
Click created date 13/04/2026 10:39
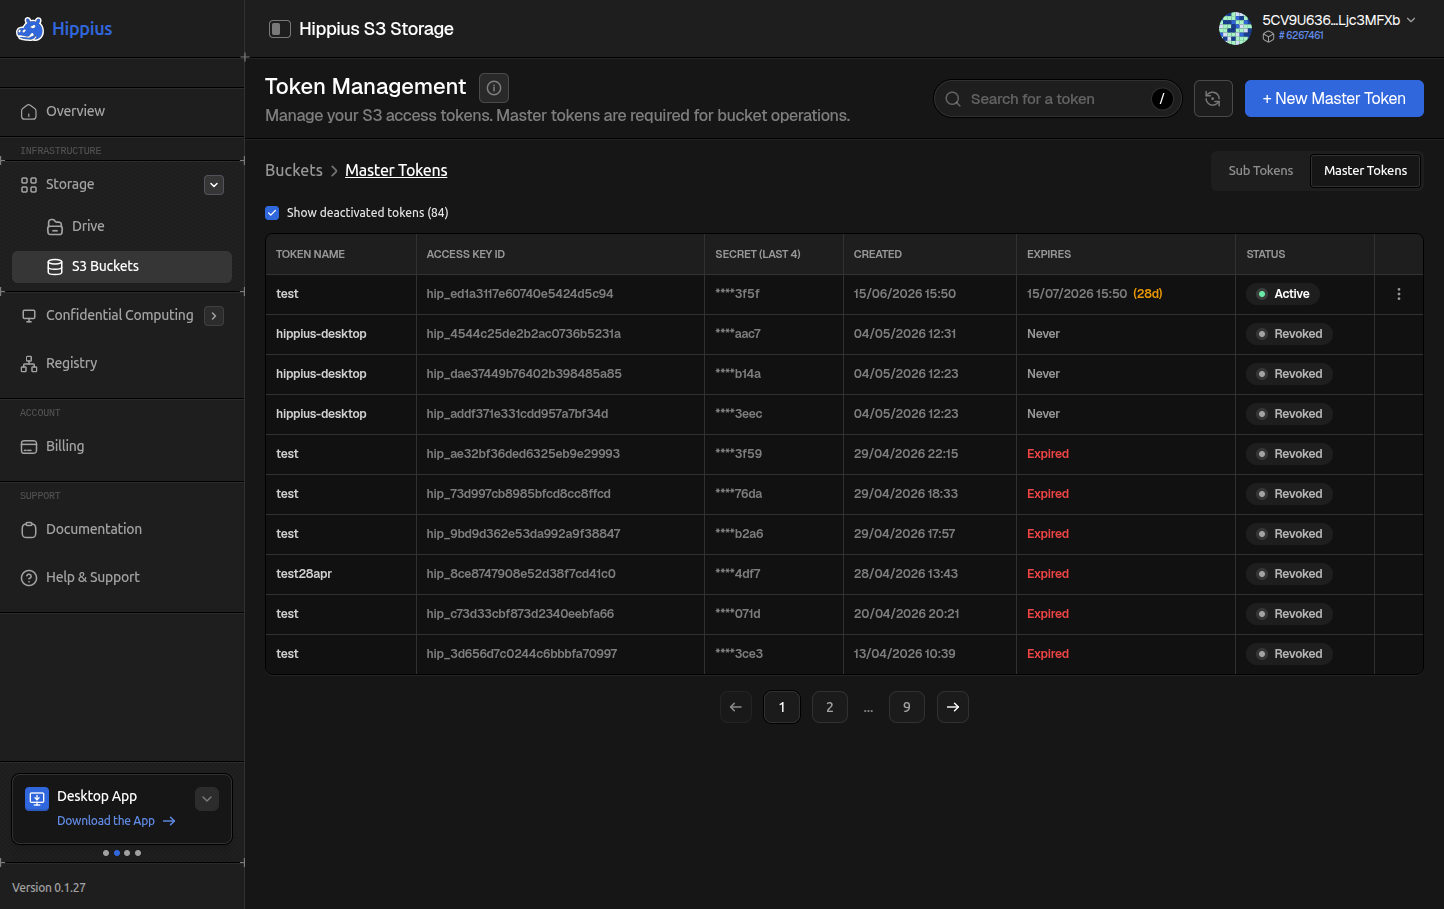[x=905, y=654]
